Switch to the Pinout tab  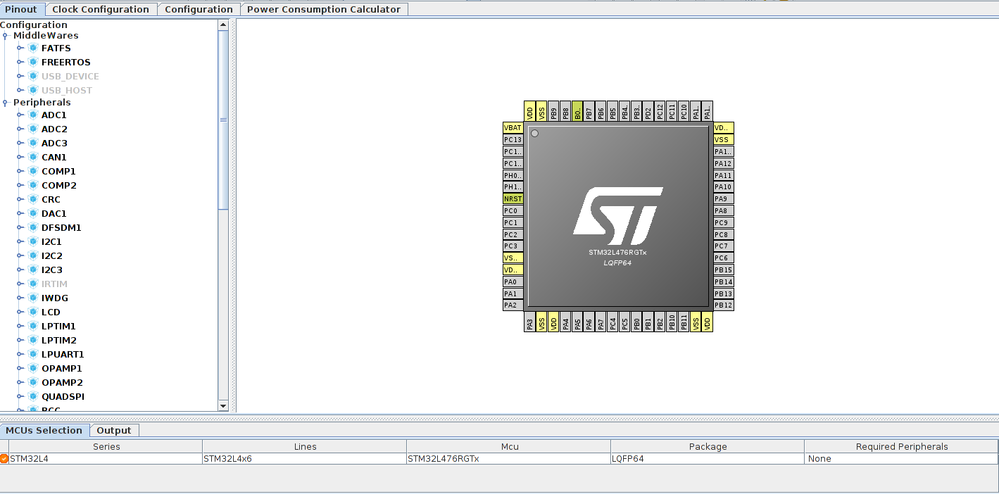click(x=23, y=9)
